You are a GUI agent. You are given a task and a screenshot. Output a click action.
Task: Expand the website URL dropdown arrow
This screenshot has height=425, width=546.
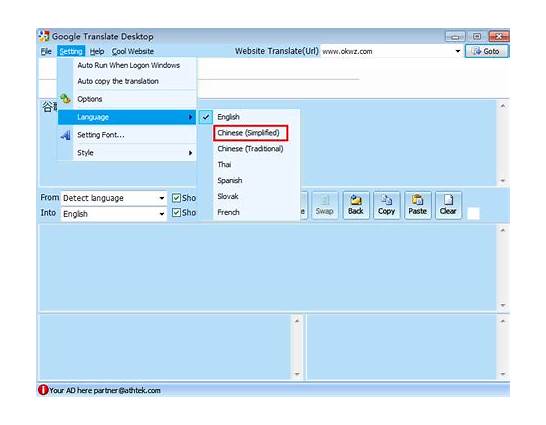458,52
